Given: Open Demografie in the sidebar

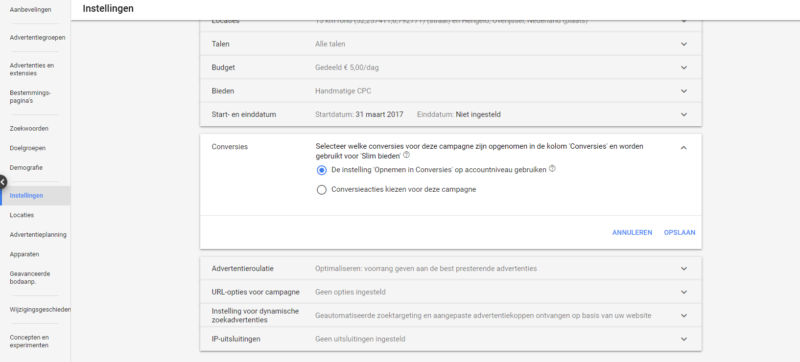Looking at the screenshot, I should point(26,167).
